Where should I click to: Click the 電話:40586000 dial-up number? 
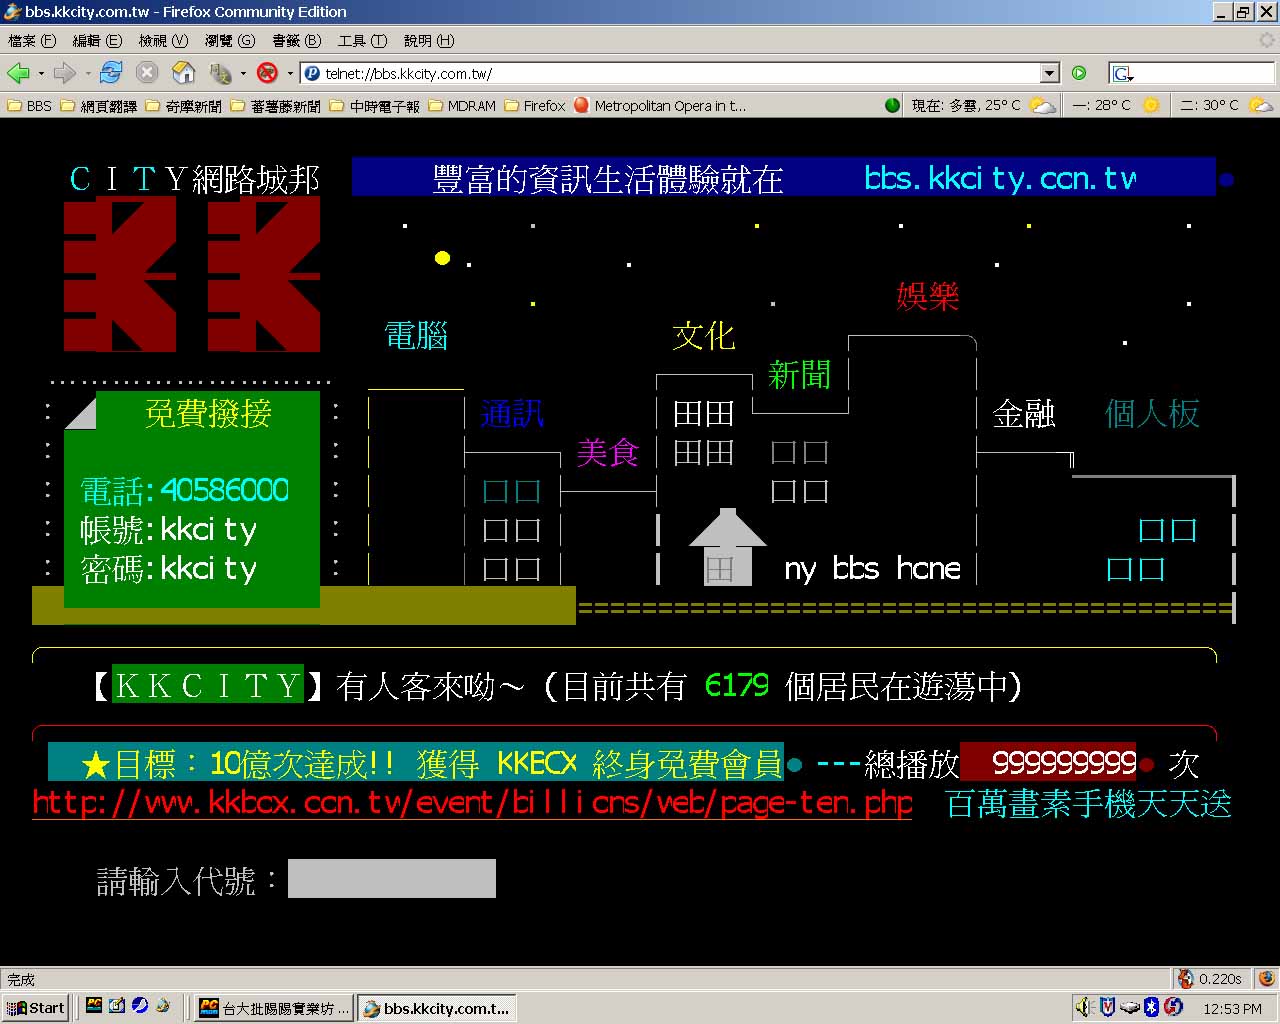[x=185, y=490]
